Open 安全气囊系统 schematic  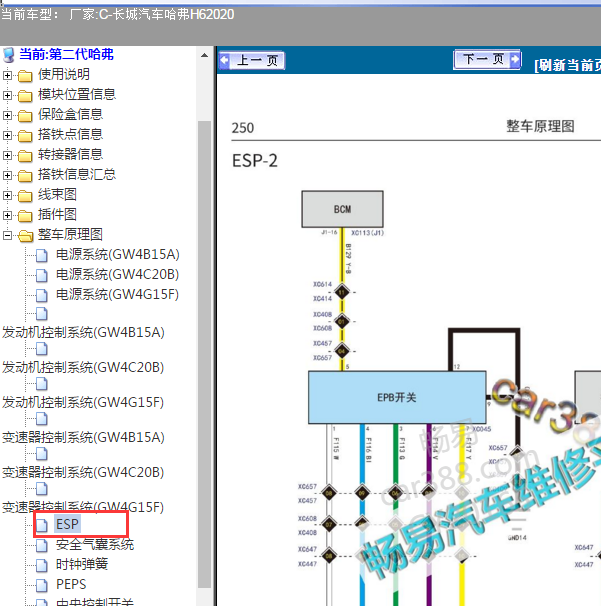coord(95,545)
